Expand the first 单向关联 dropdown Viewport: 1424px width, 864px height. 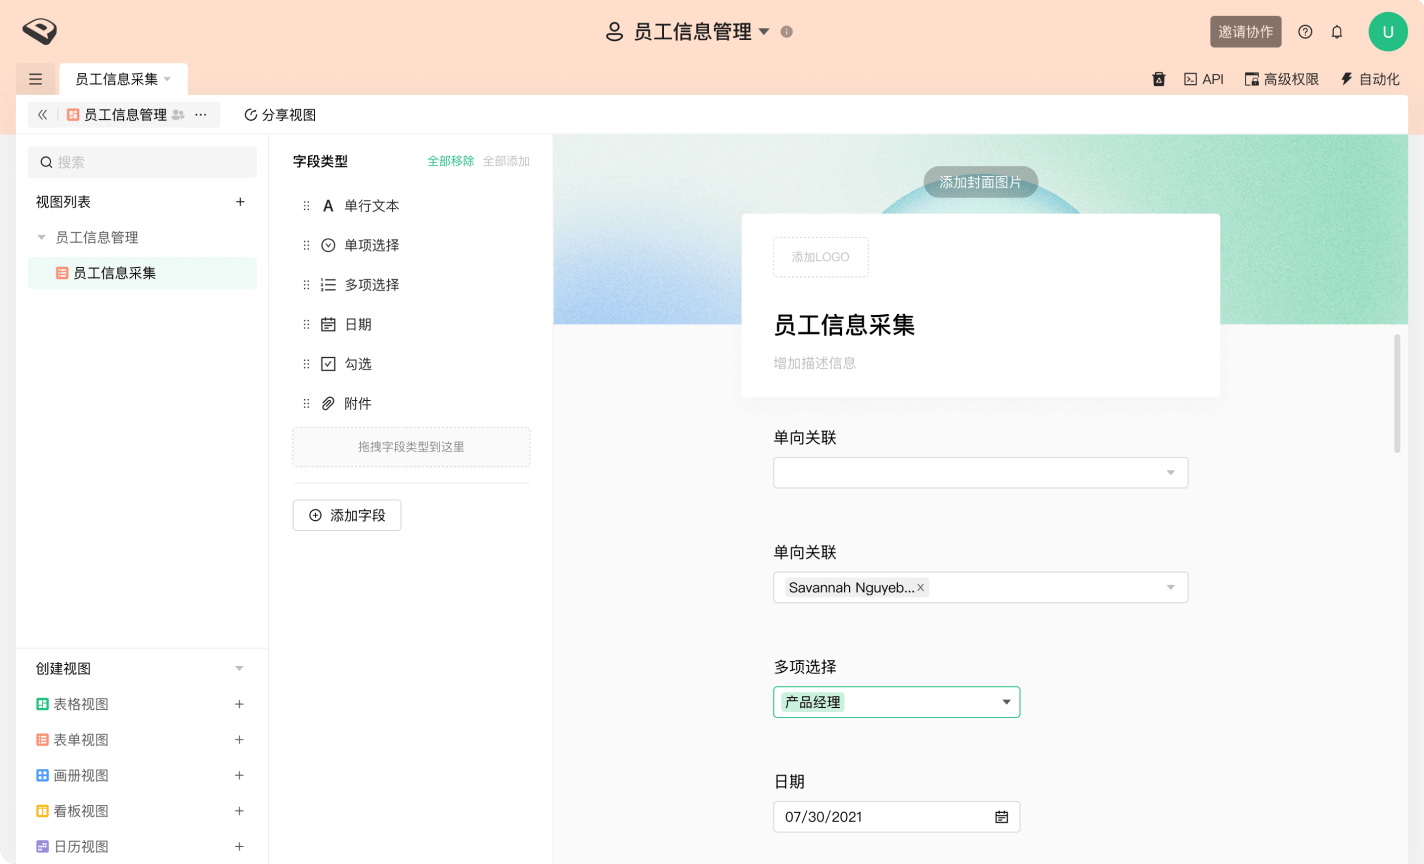pyautogui.click(x=1170, y=473)
